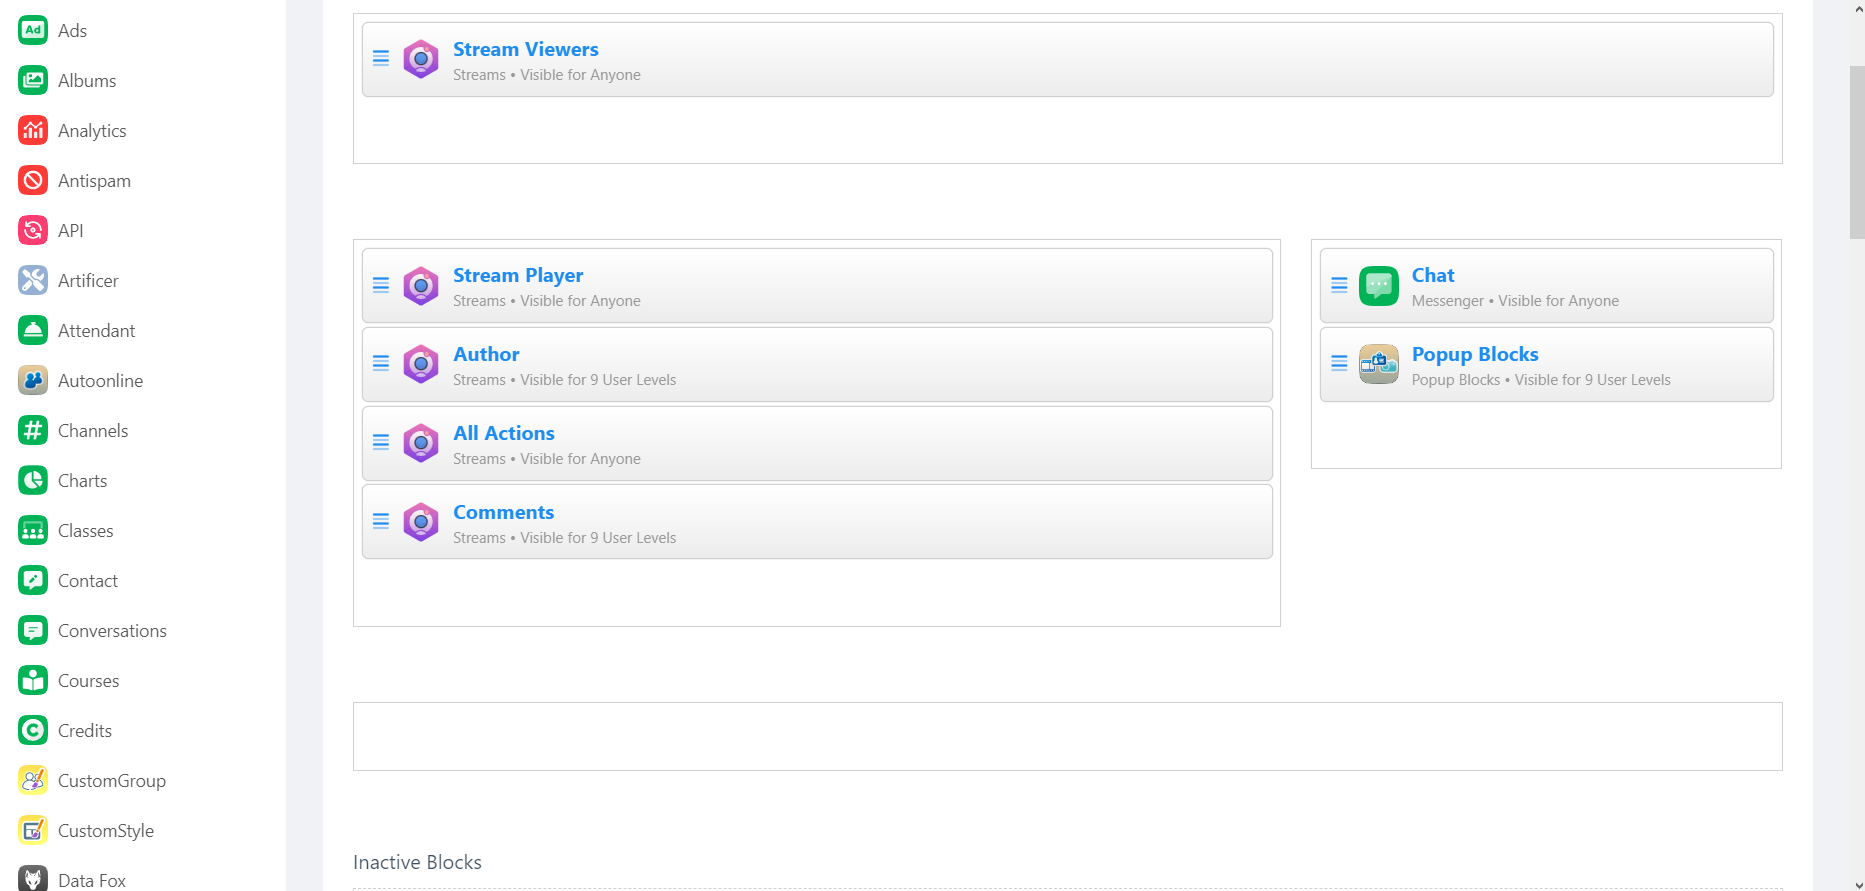Open the Stream Viewers block settings

(525, 49)
